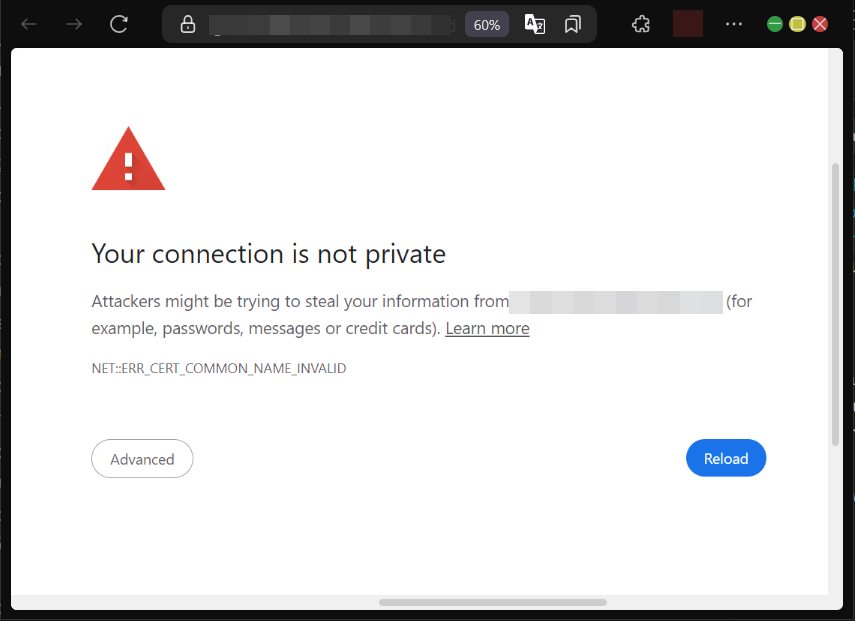Click the bookmarks icon in address bar
This screenshot has height=621, width=855.
click(573, 25)
